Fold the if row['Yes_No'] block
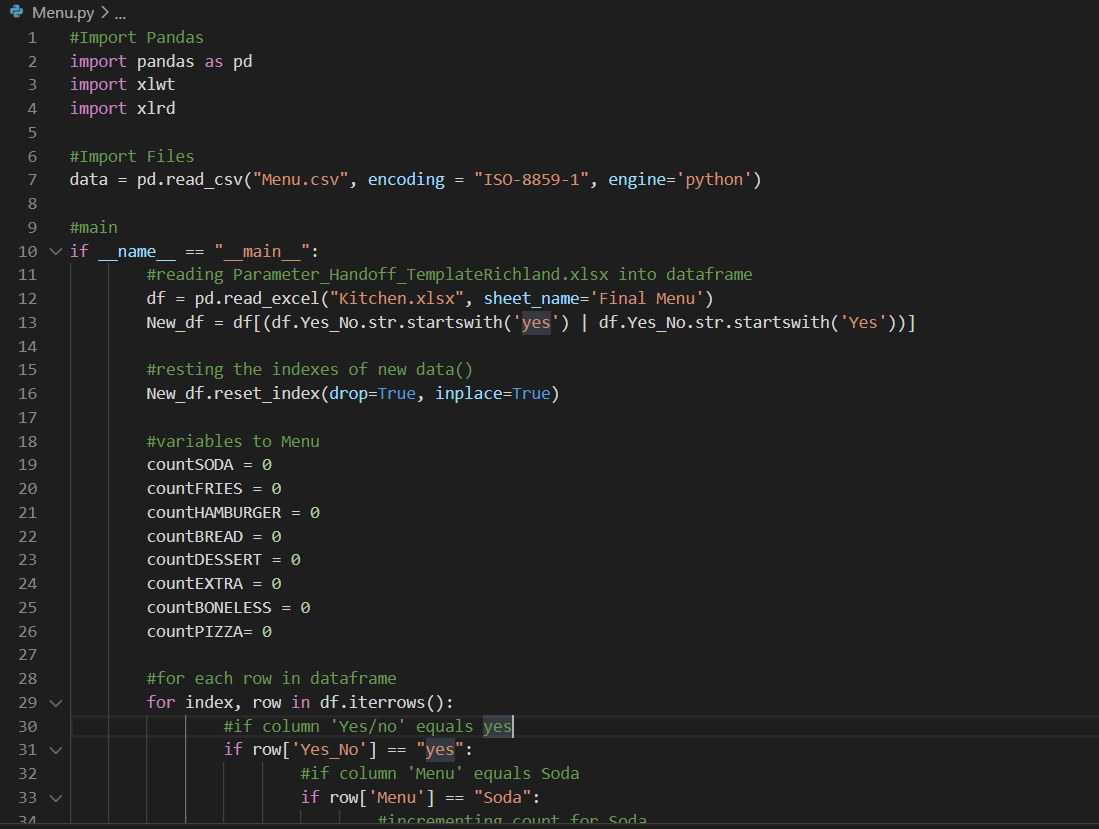This screenshot has width=1099, height=829. (x=56, y=750)
